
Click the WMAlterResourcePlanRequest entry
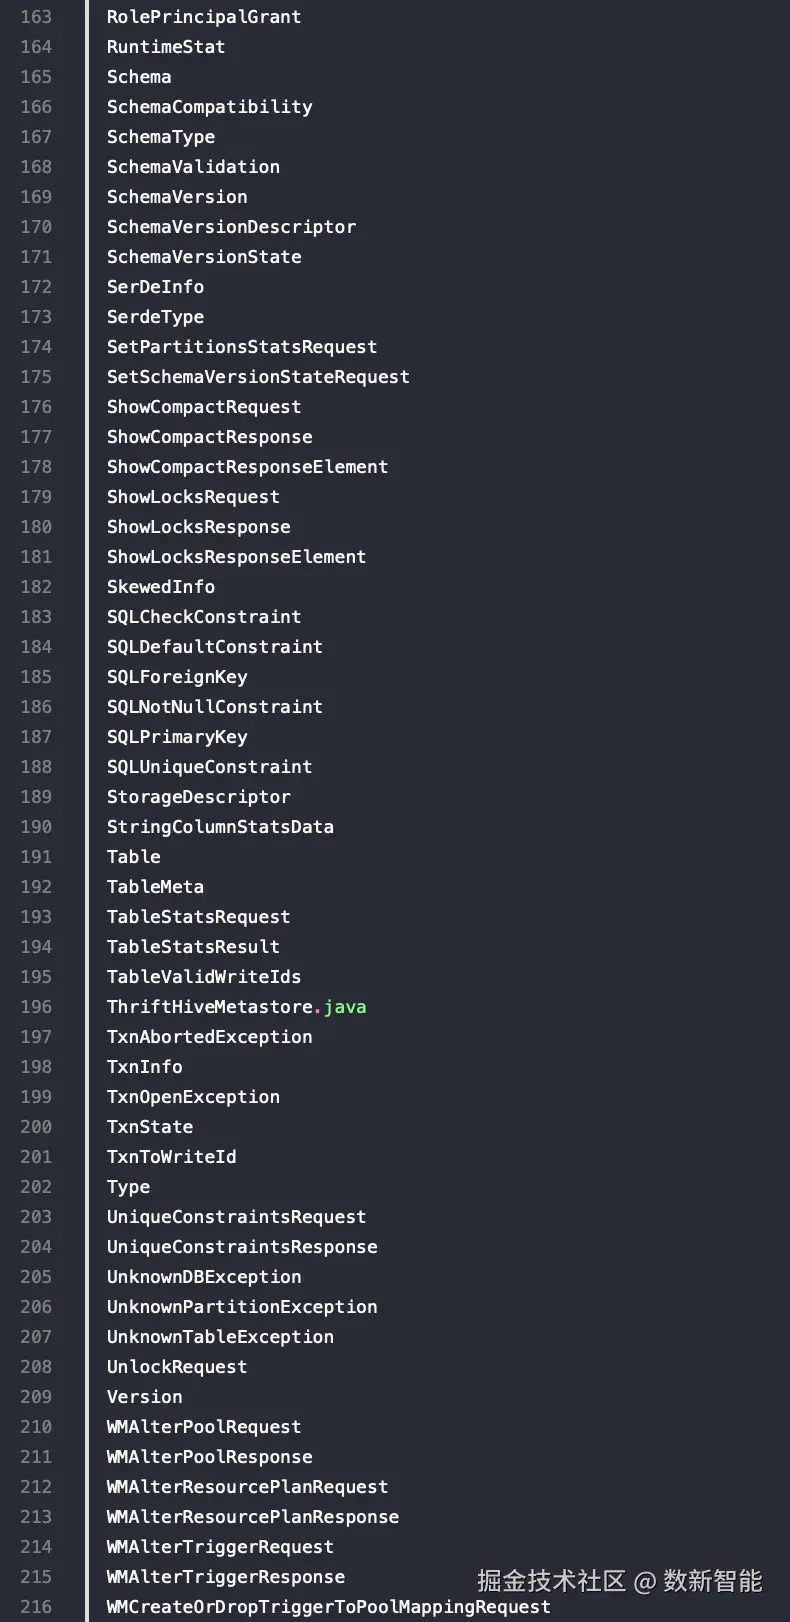pyautogui.click(x=247, y=1487)
